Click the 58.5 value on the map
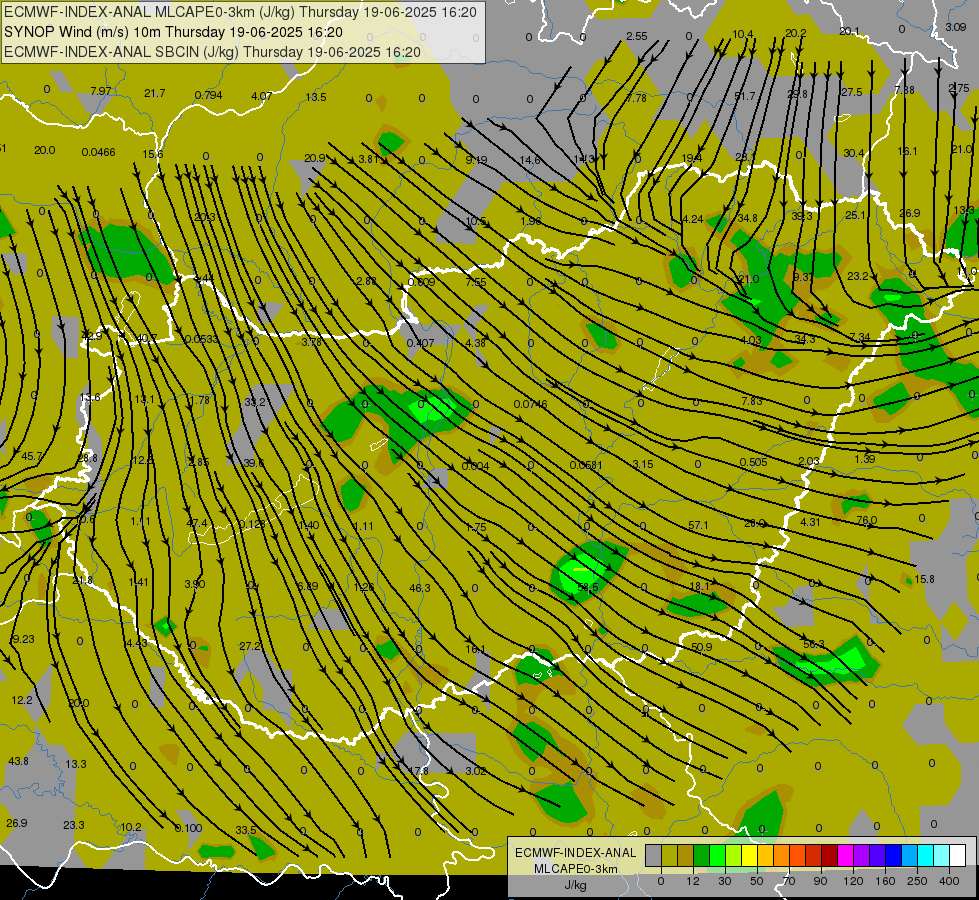This screenshot has height=900, width=979. point(588,588)
